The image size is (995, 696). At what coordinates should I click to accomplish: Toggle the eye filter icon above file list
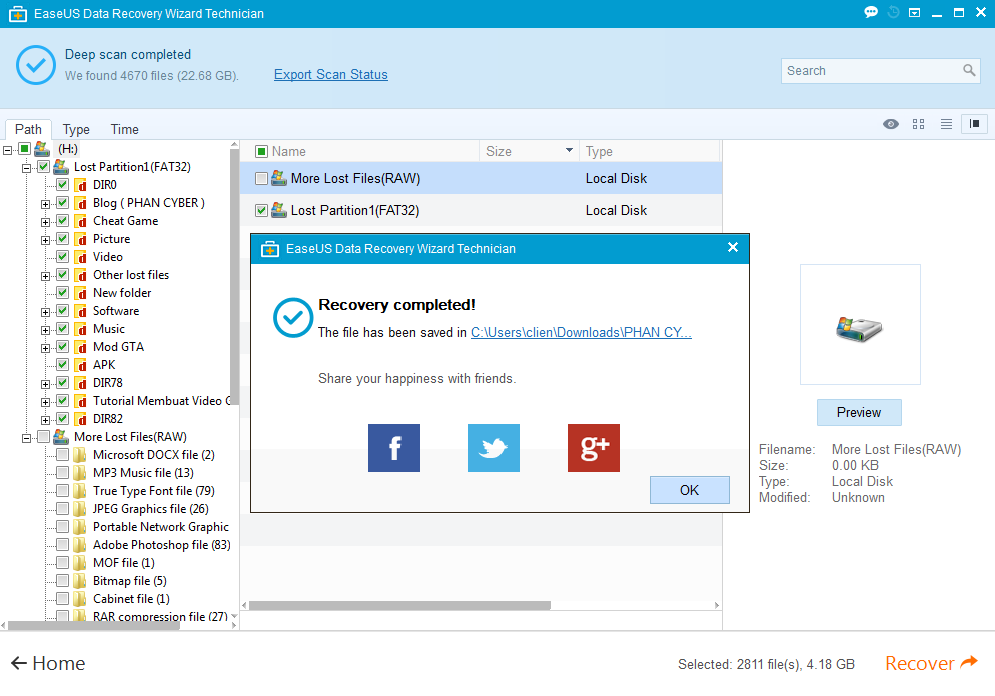[x=890, y=124]
